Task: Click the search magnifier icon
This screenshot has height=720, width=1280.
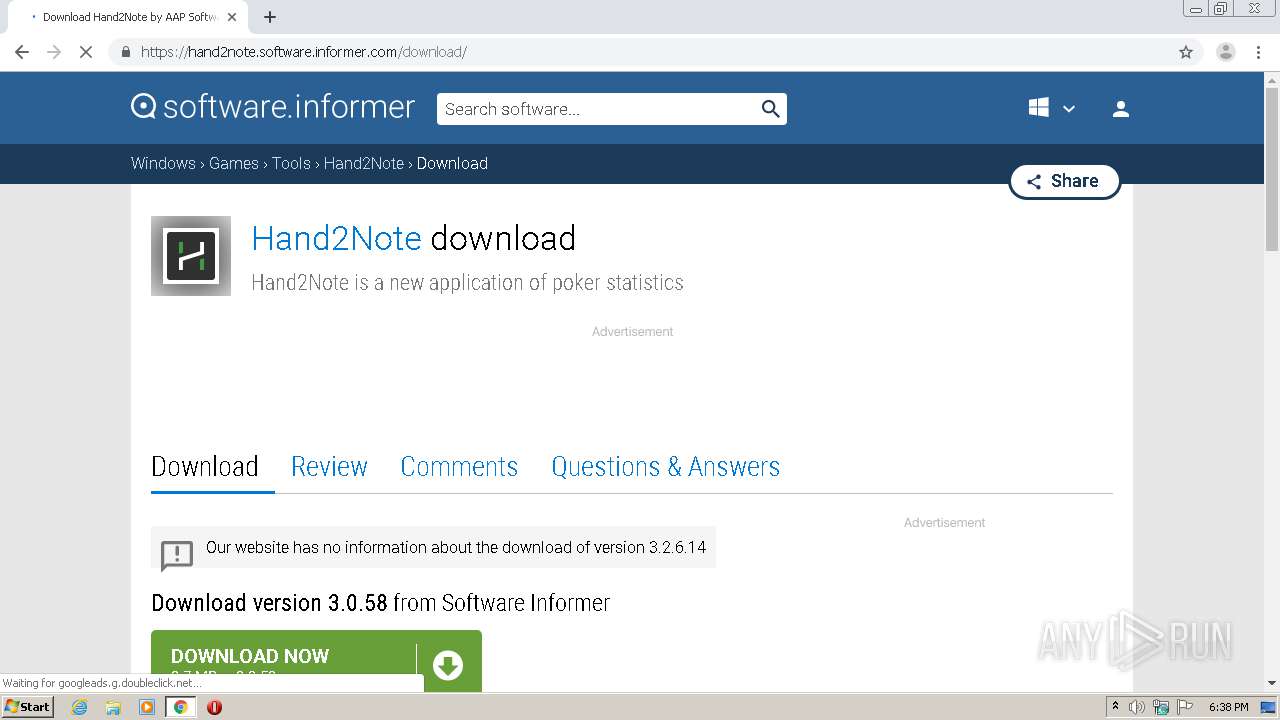Action: [x=770, y=109]
